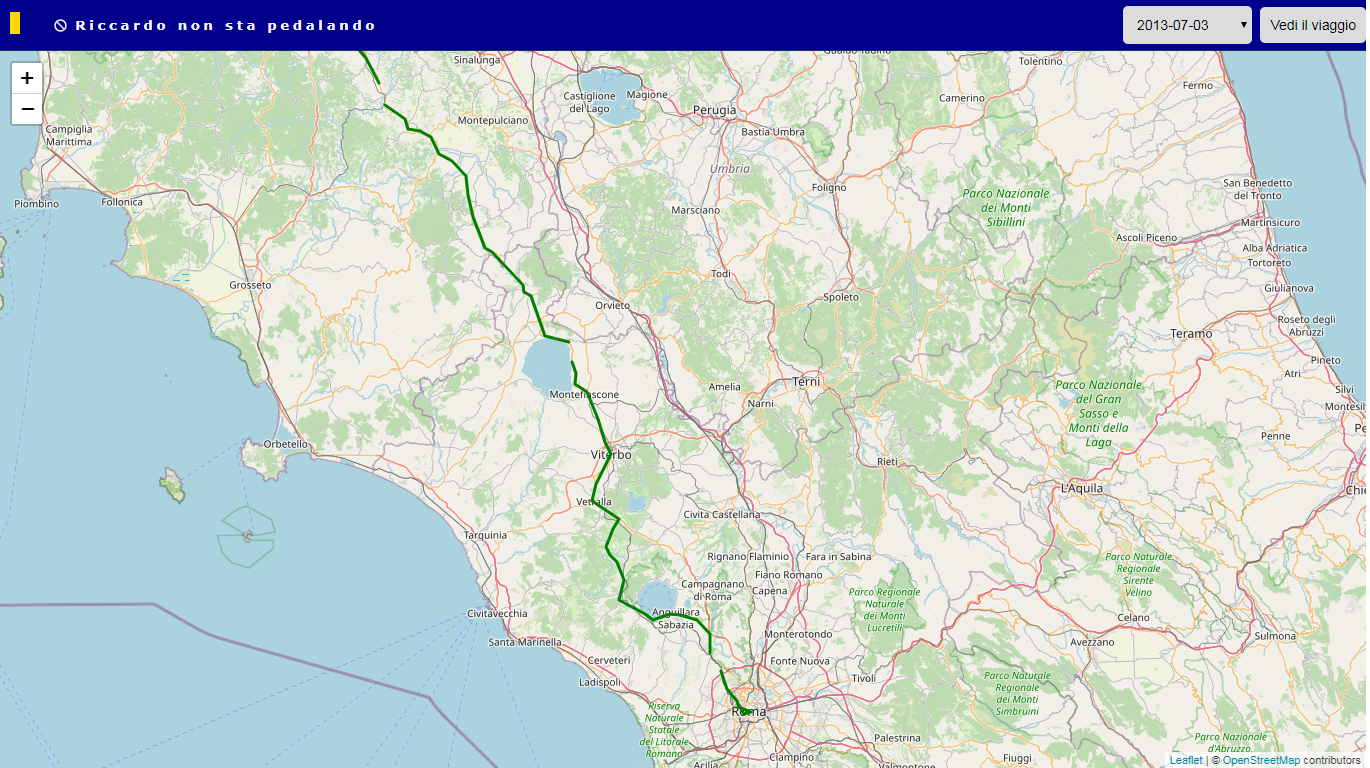Click the route endpoint marker at Roma

746,711
